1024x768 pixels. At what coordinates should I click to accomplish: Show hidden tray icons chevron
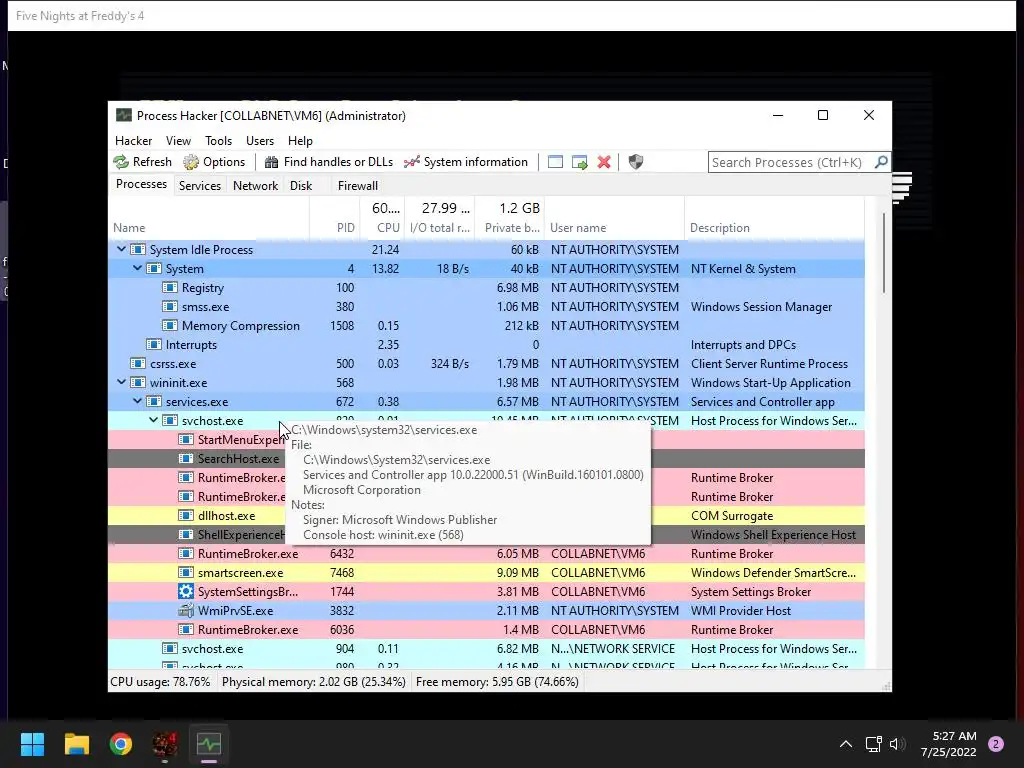pos(846,744)
